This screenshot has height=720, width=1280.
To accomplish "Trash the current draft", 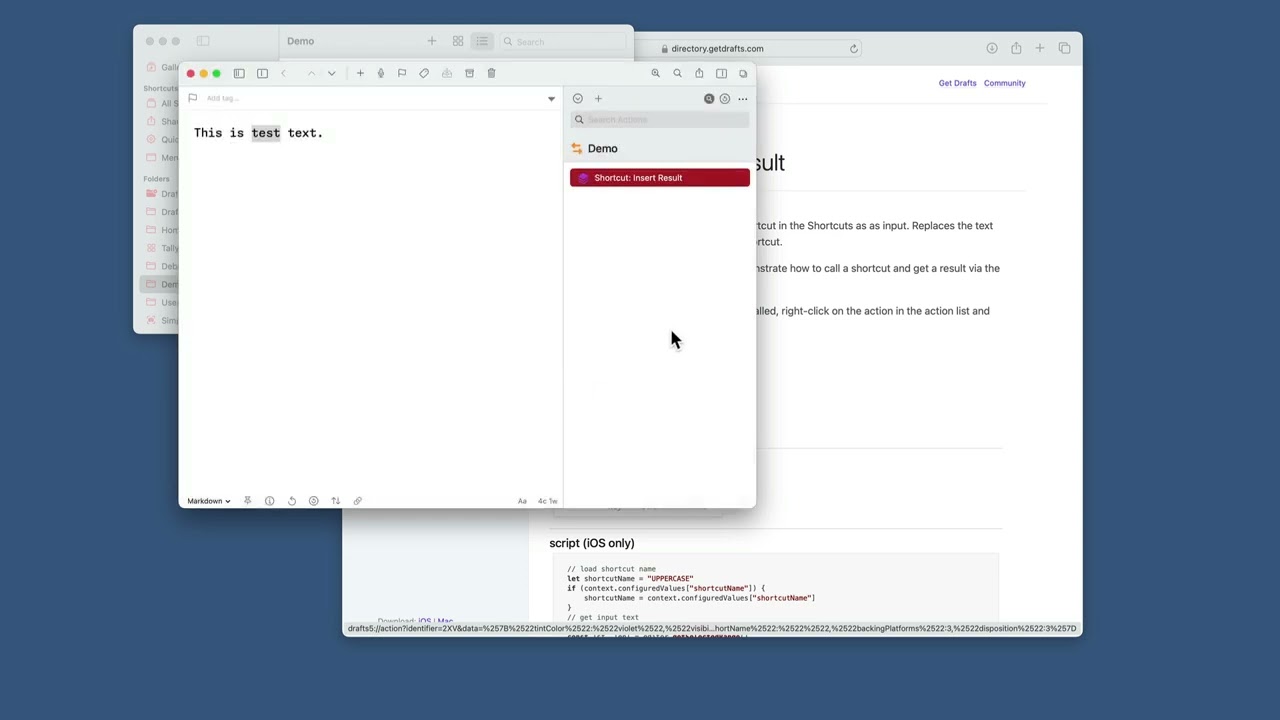I will click(491, 73).
